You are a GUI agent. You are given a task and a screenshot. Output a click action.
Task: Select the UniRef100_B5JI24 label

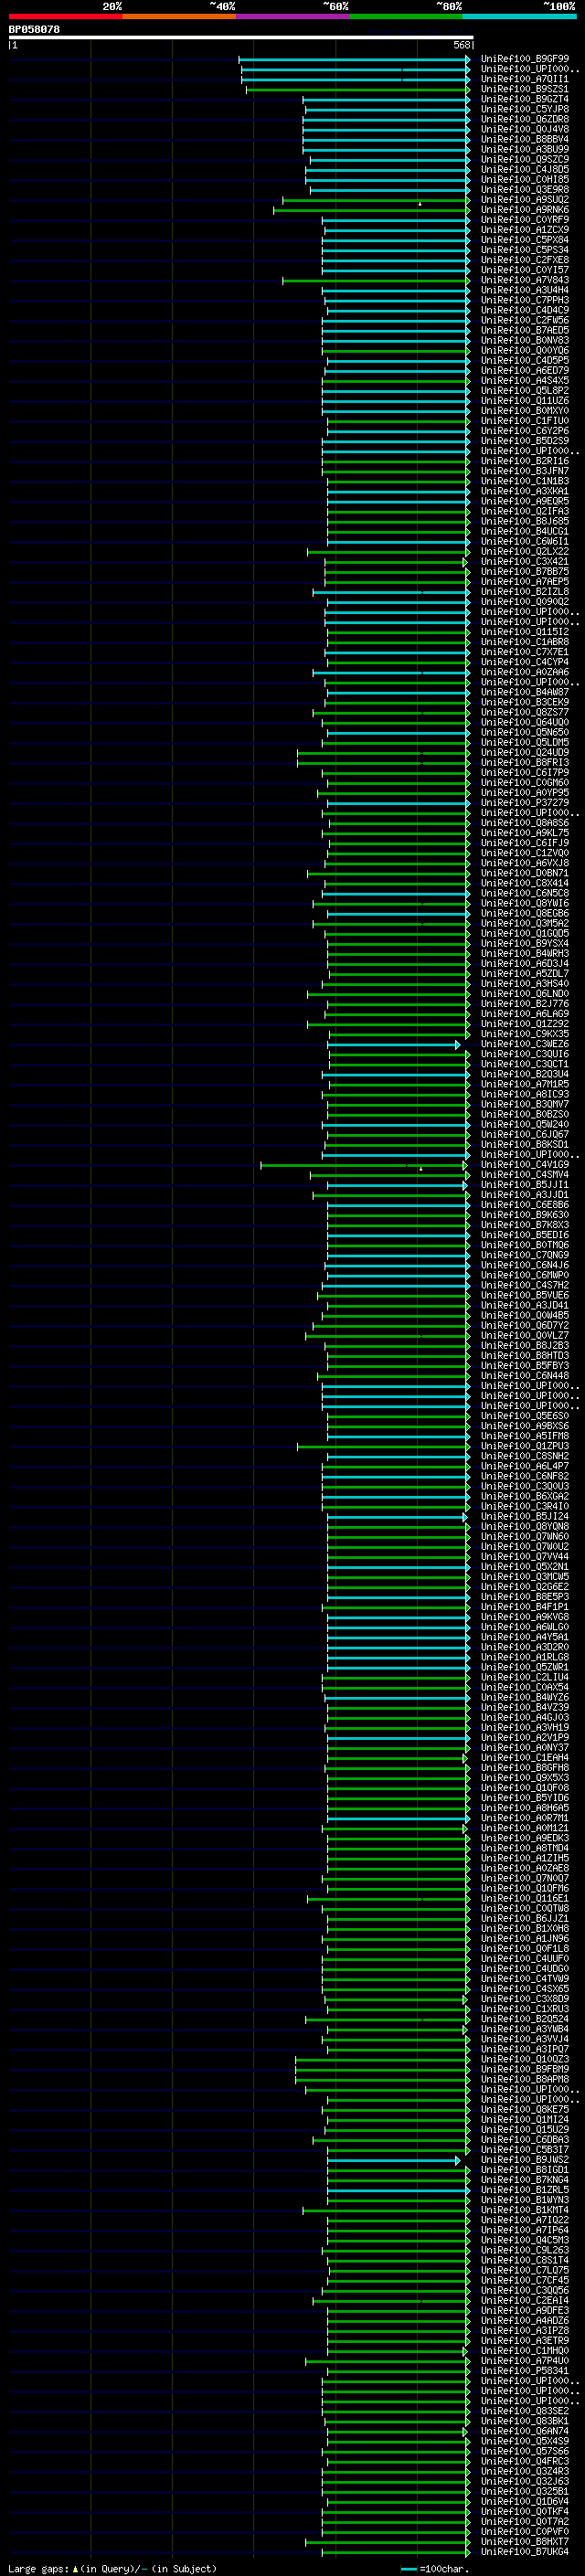525,1516
